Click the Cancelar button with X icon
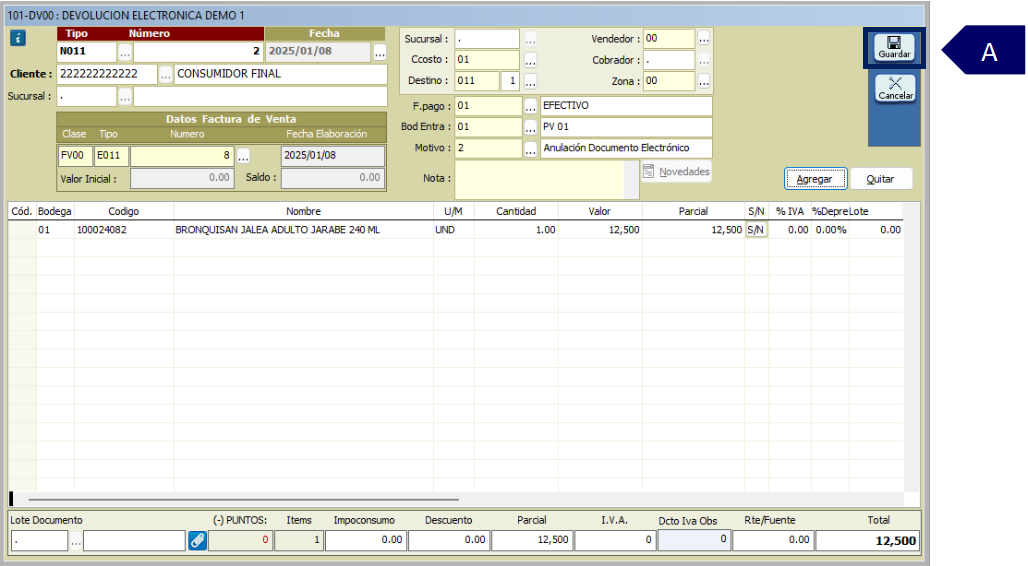This screenshot has height=566, width=1028. [x=895, y=88]
